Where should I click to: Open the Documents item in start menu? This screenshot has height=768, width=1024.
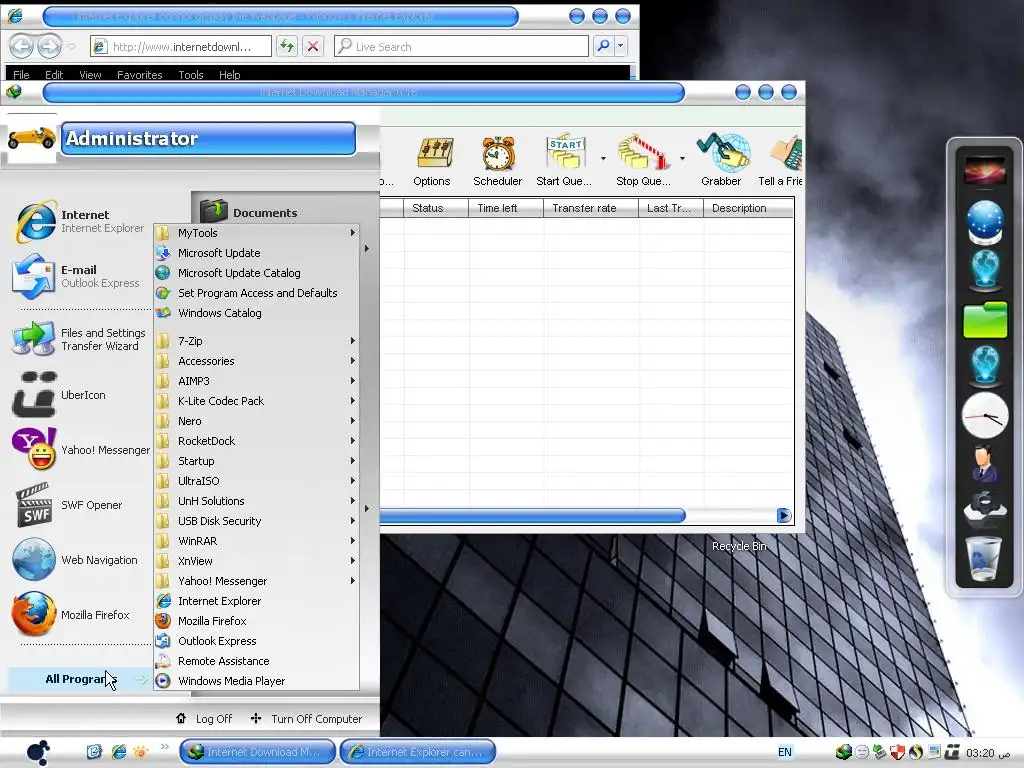click(x=264, y=212)
